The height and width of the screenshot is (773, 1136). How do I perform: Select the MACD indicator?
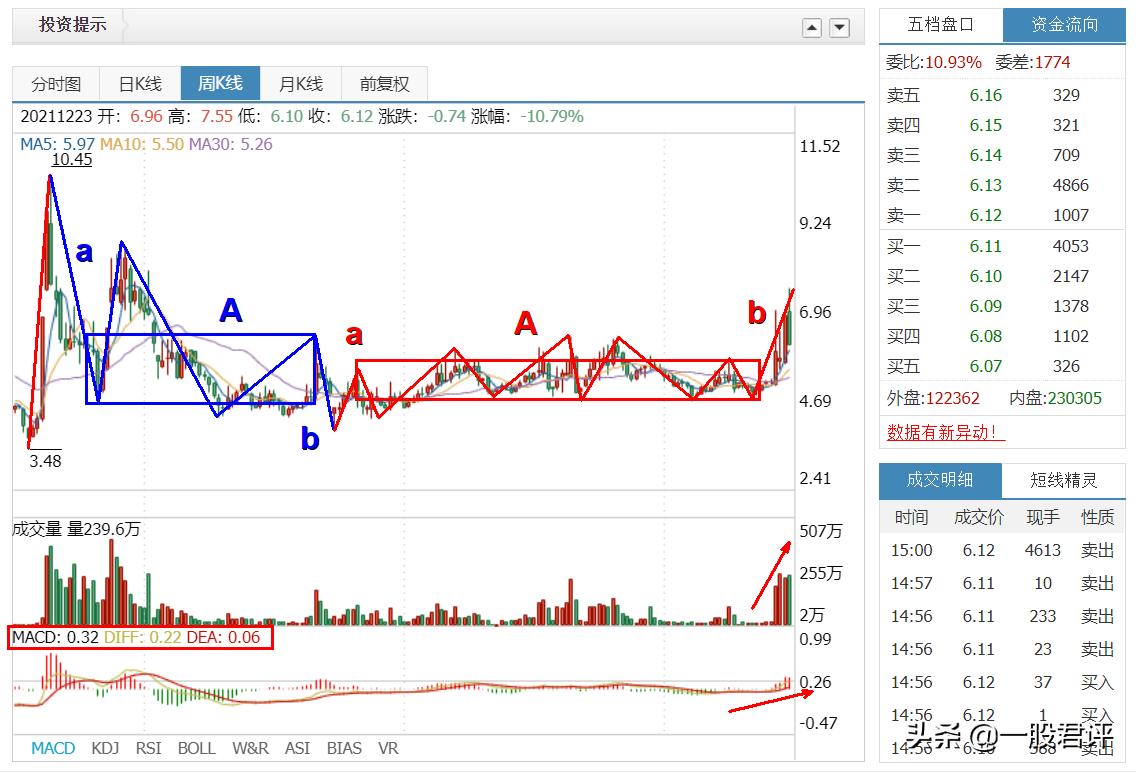coord(53,748)
